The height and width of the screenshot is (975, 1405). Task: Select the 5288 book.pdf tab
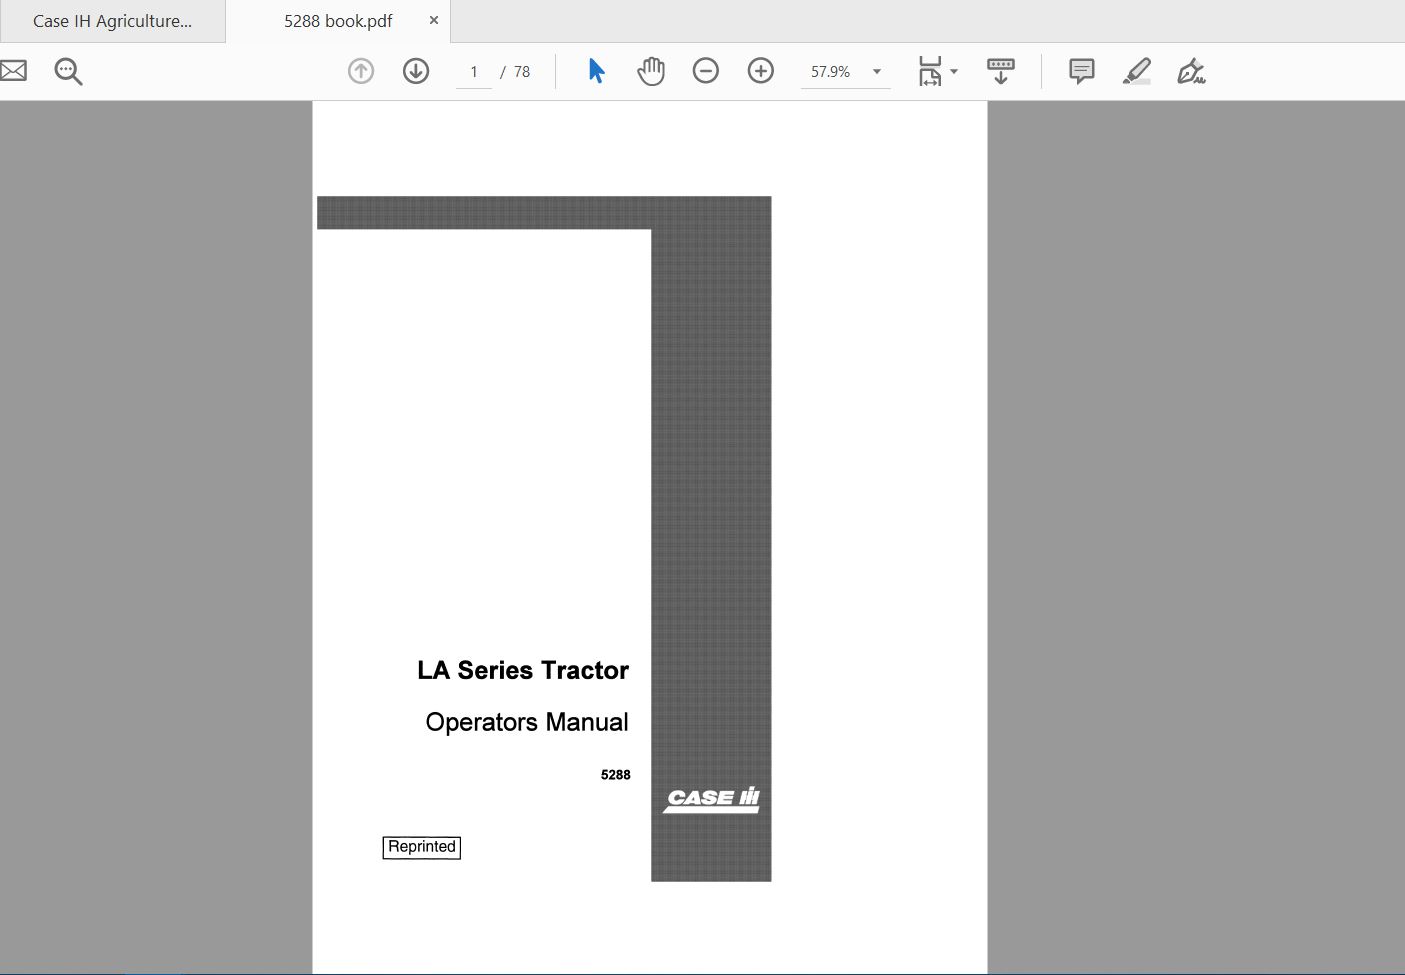(338, 21)
